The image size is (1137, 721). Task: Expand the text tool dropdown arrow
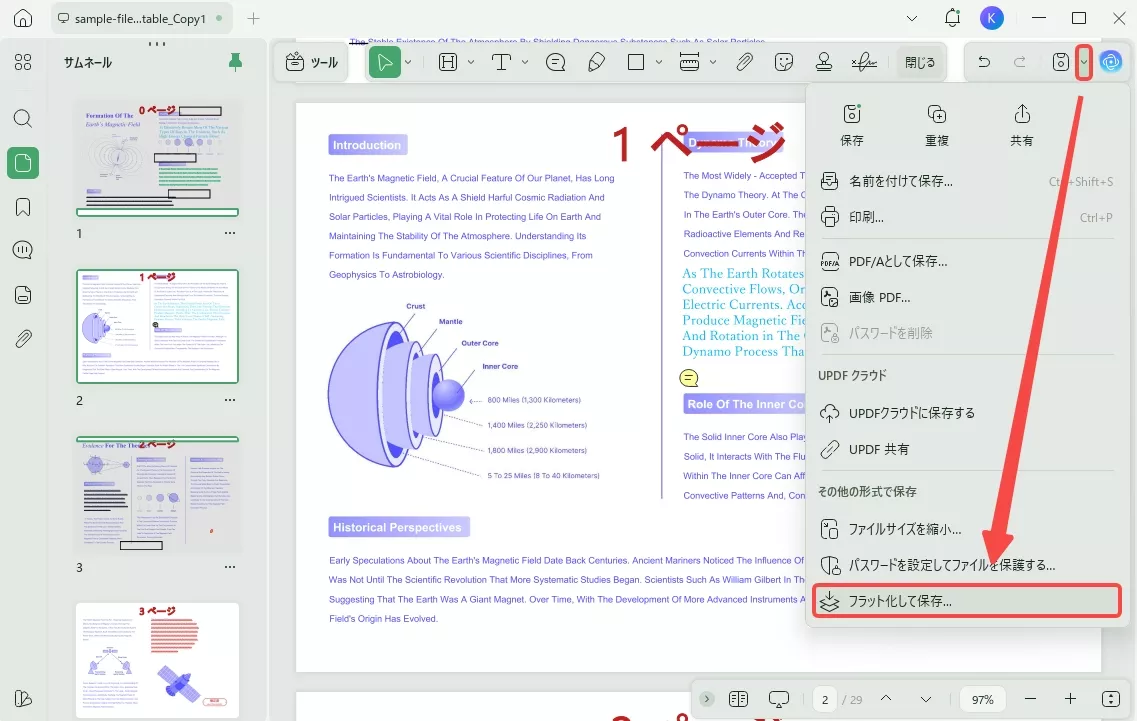[526, 62]
